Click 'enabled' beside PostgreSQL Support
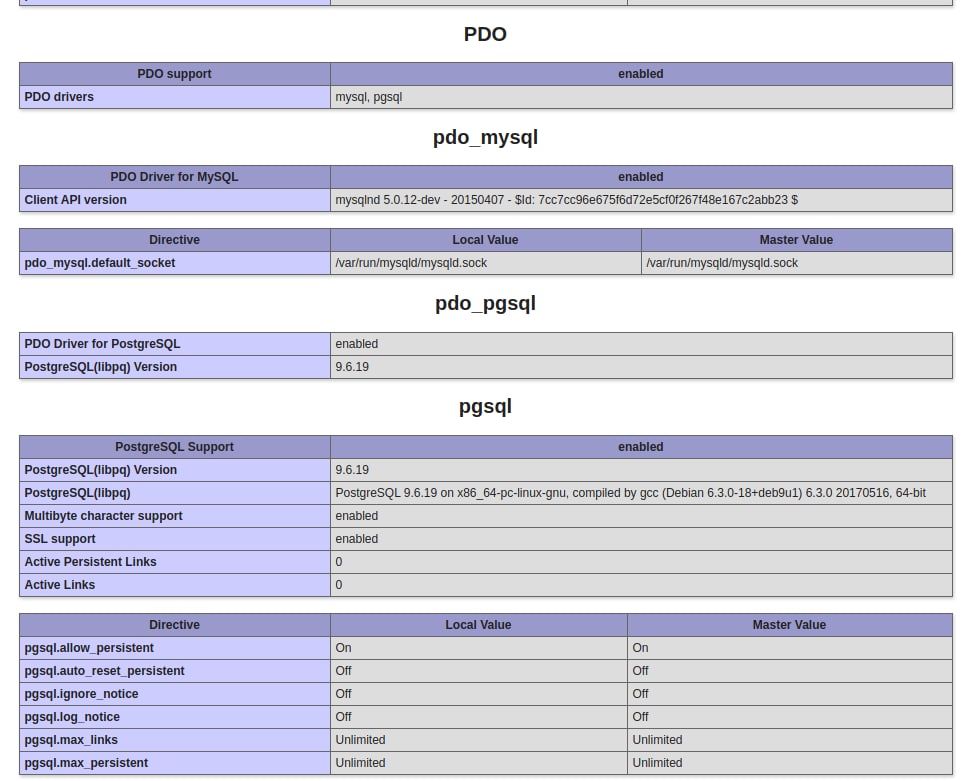 click(x=641, y=447)
